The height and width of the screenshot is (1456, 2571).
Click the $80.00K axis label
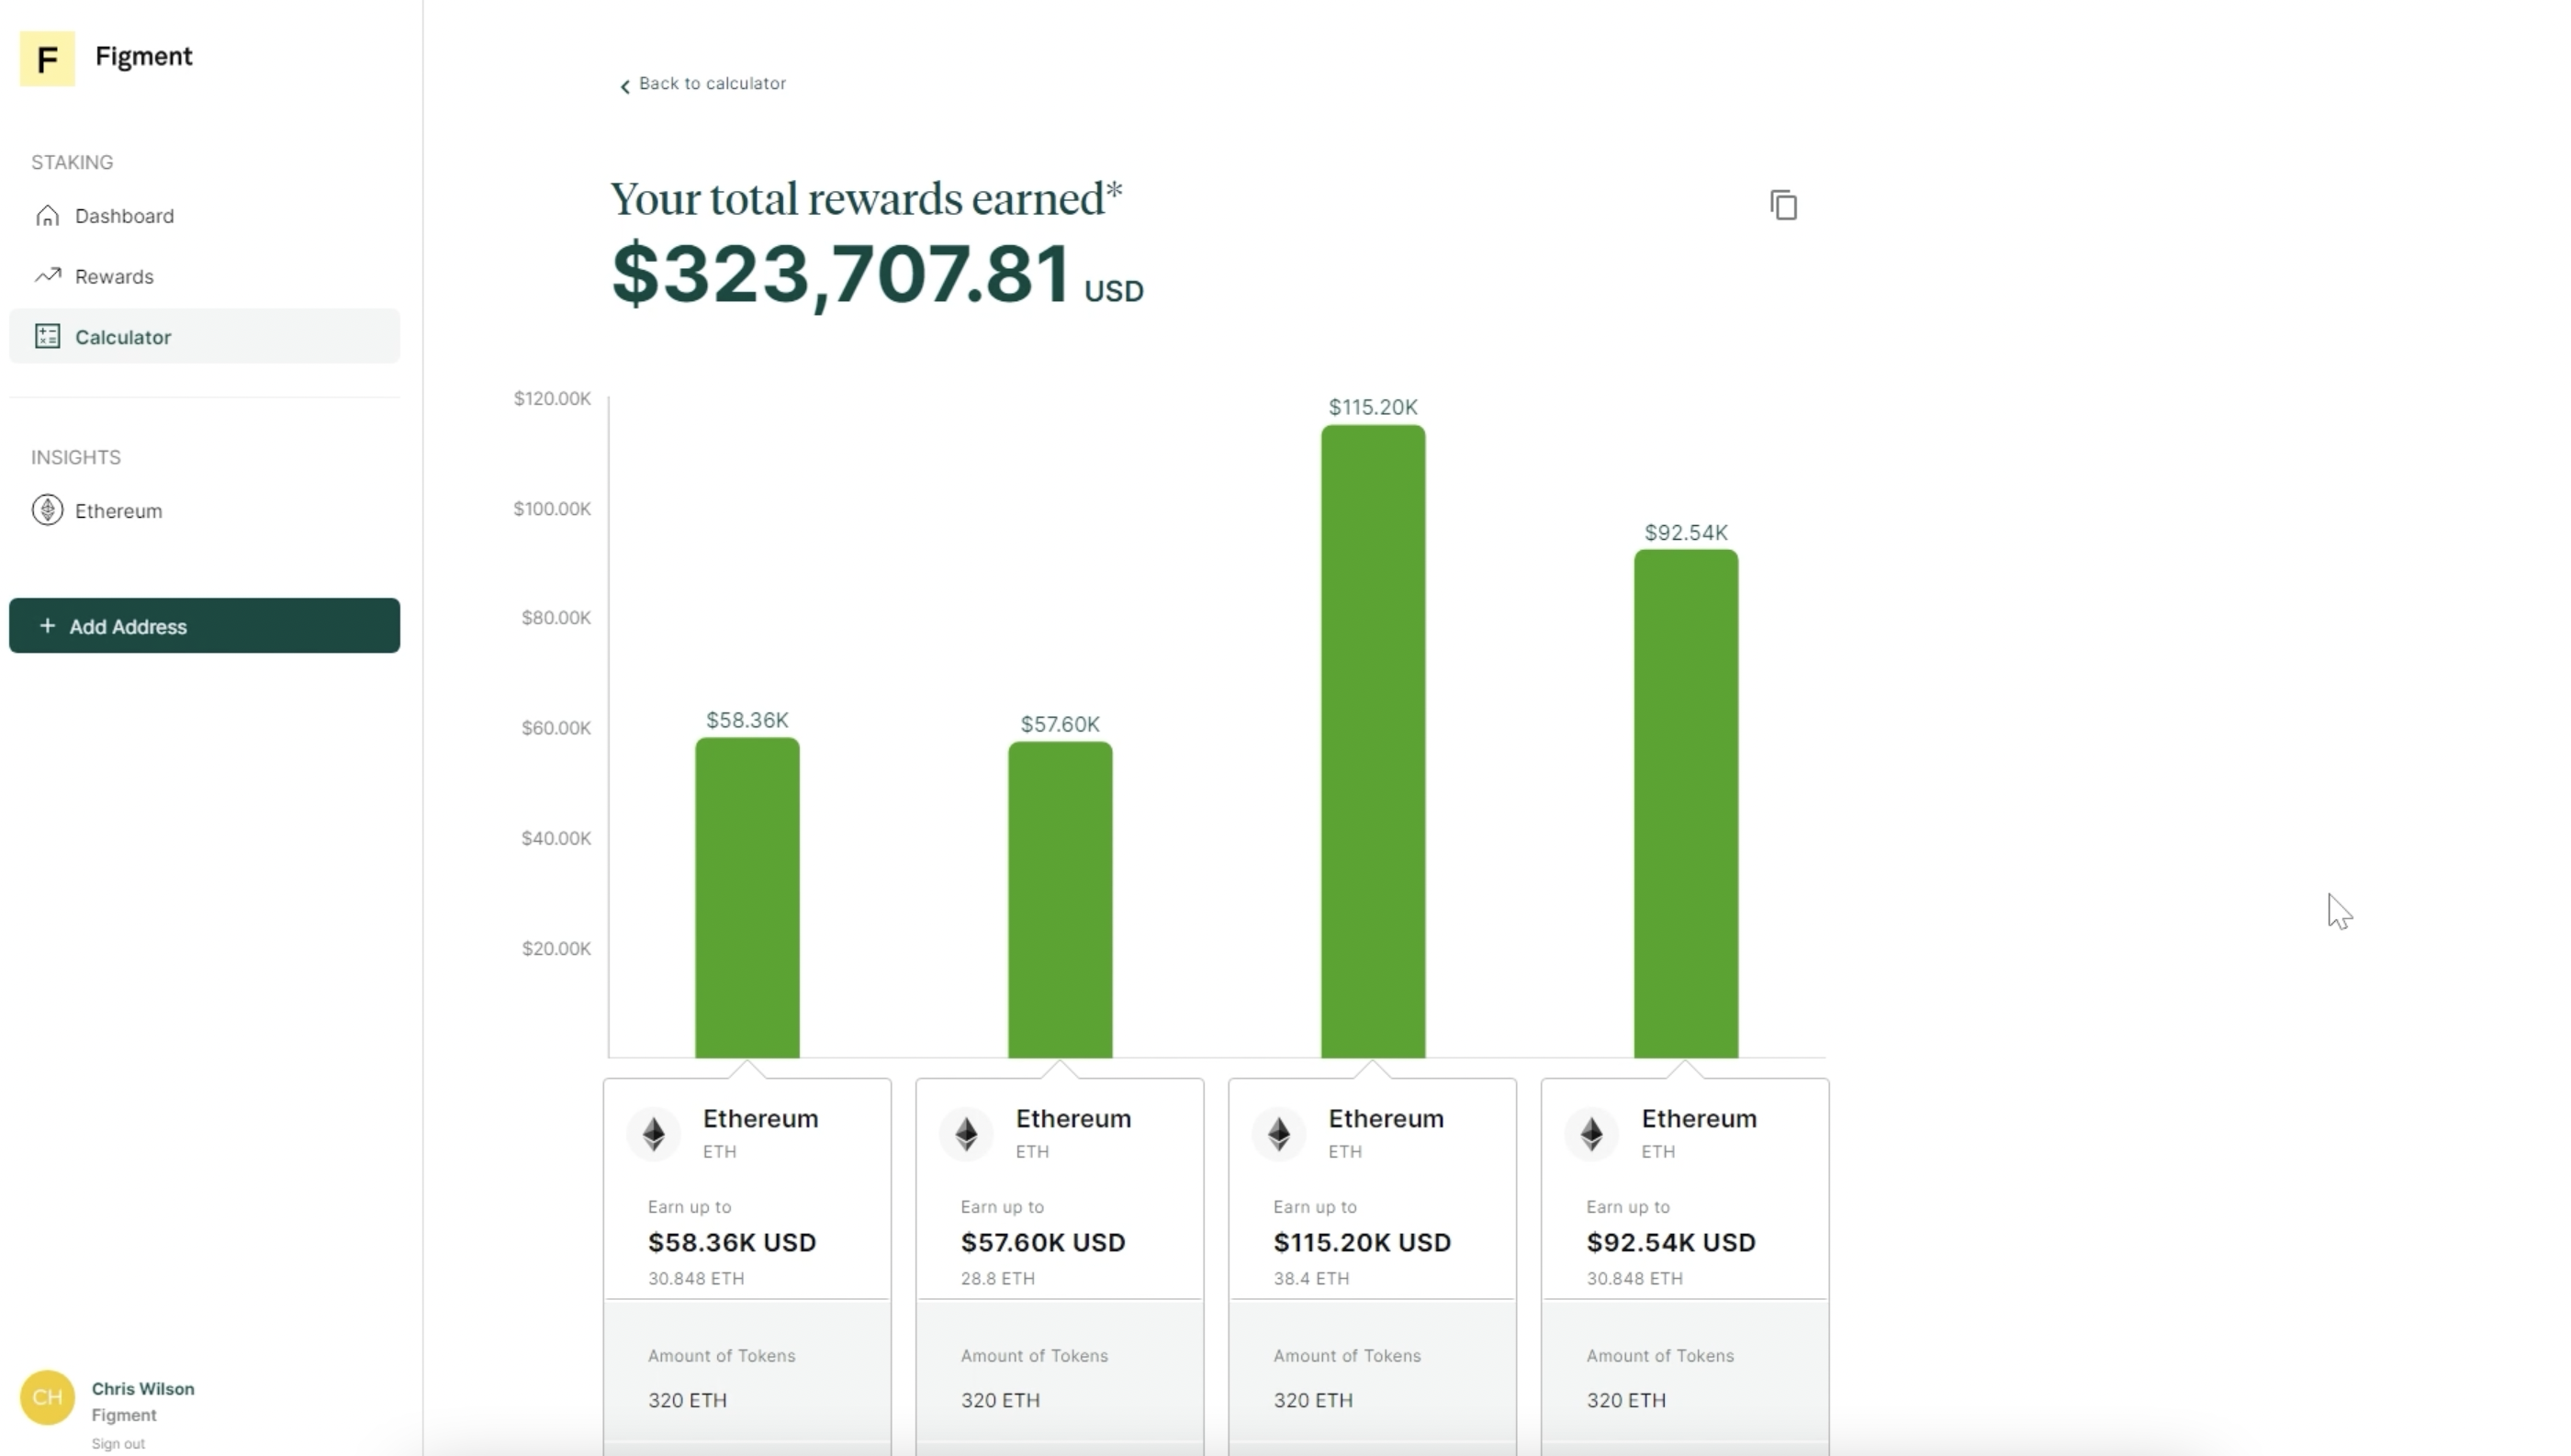coord(556,617)
